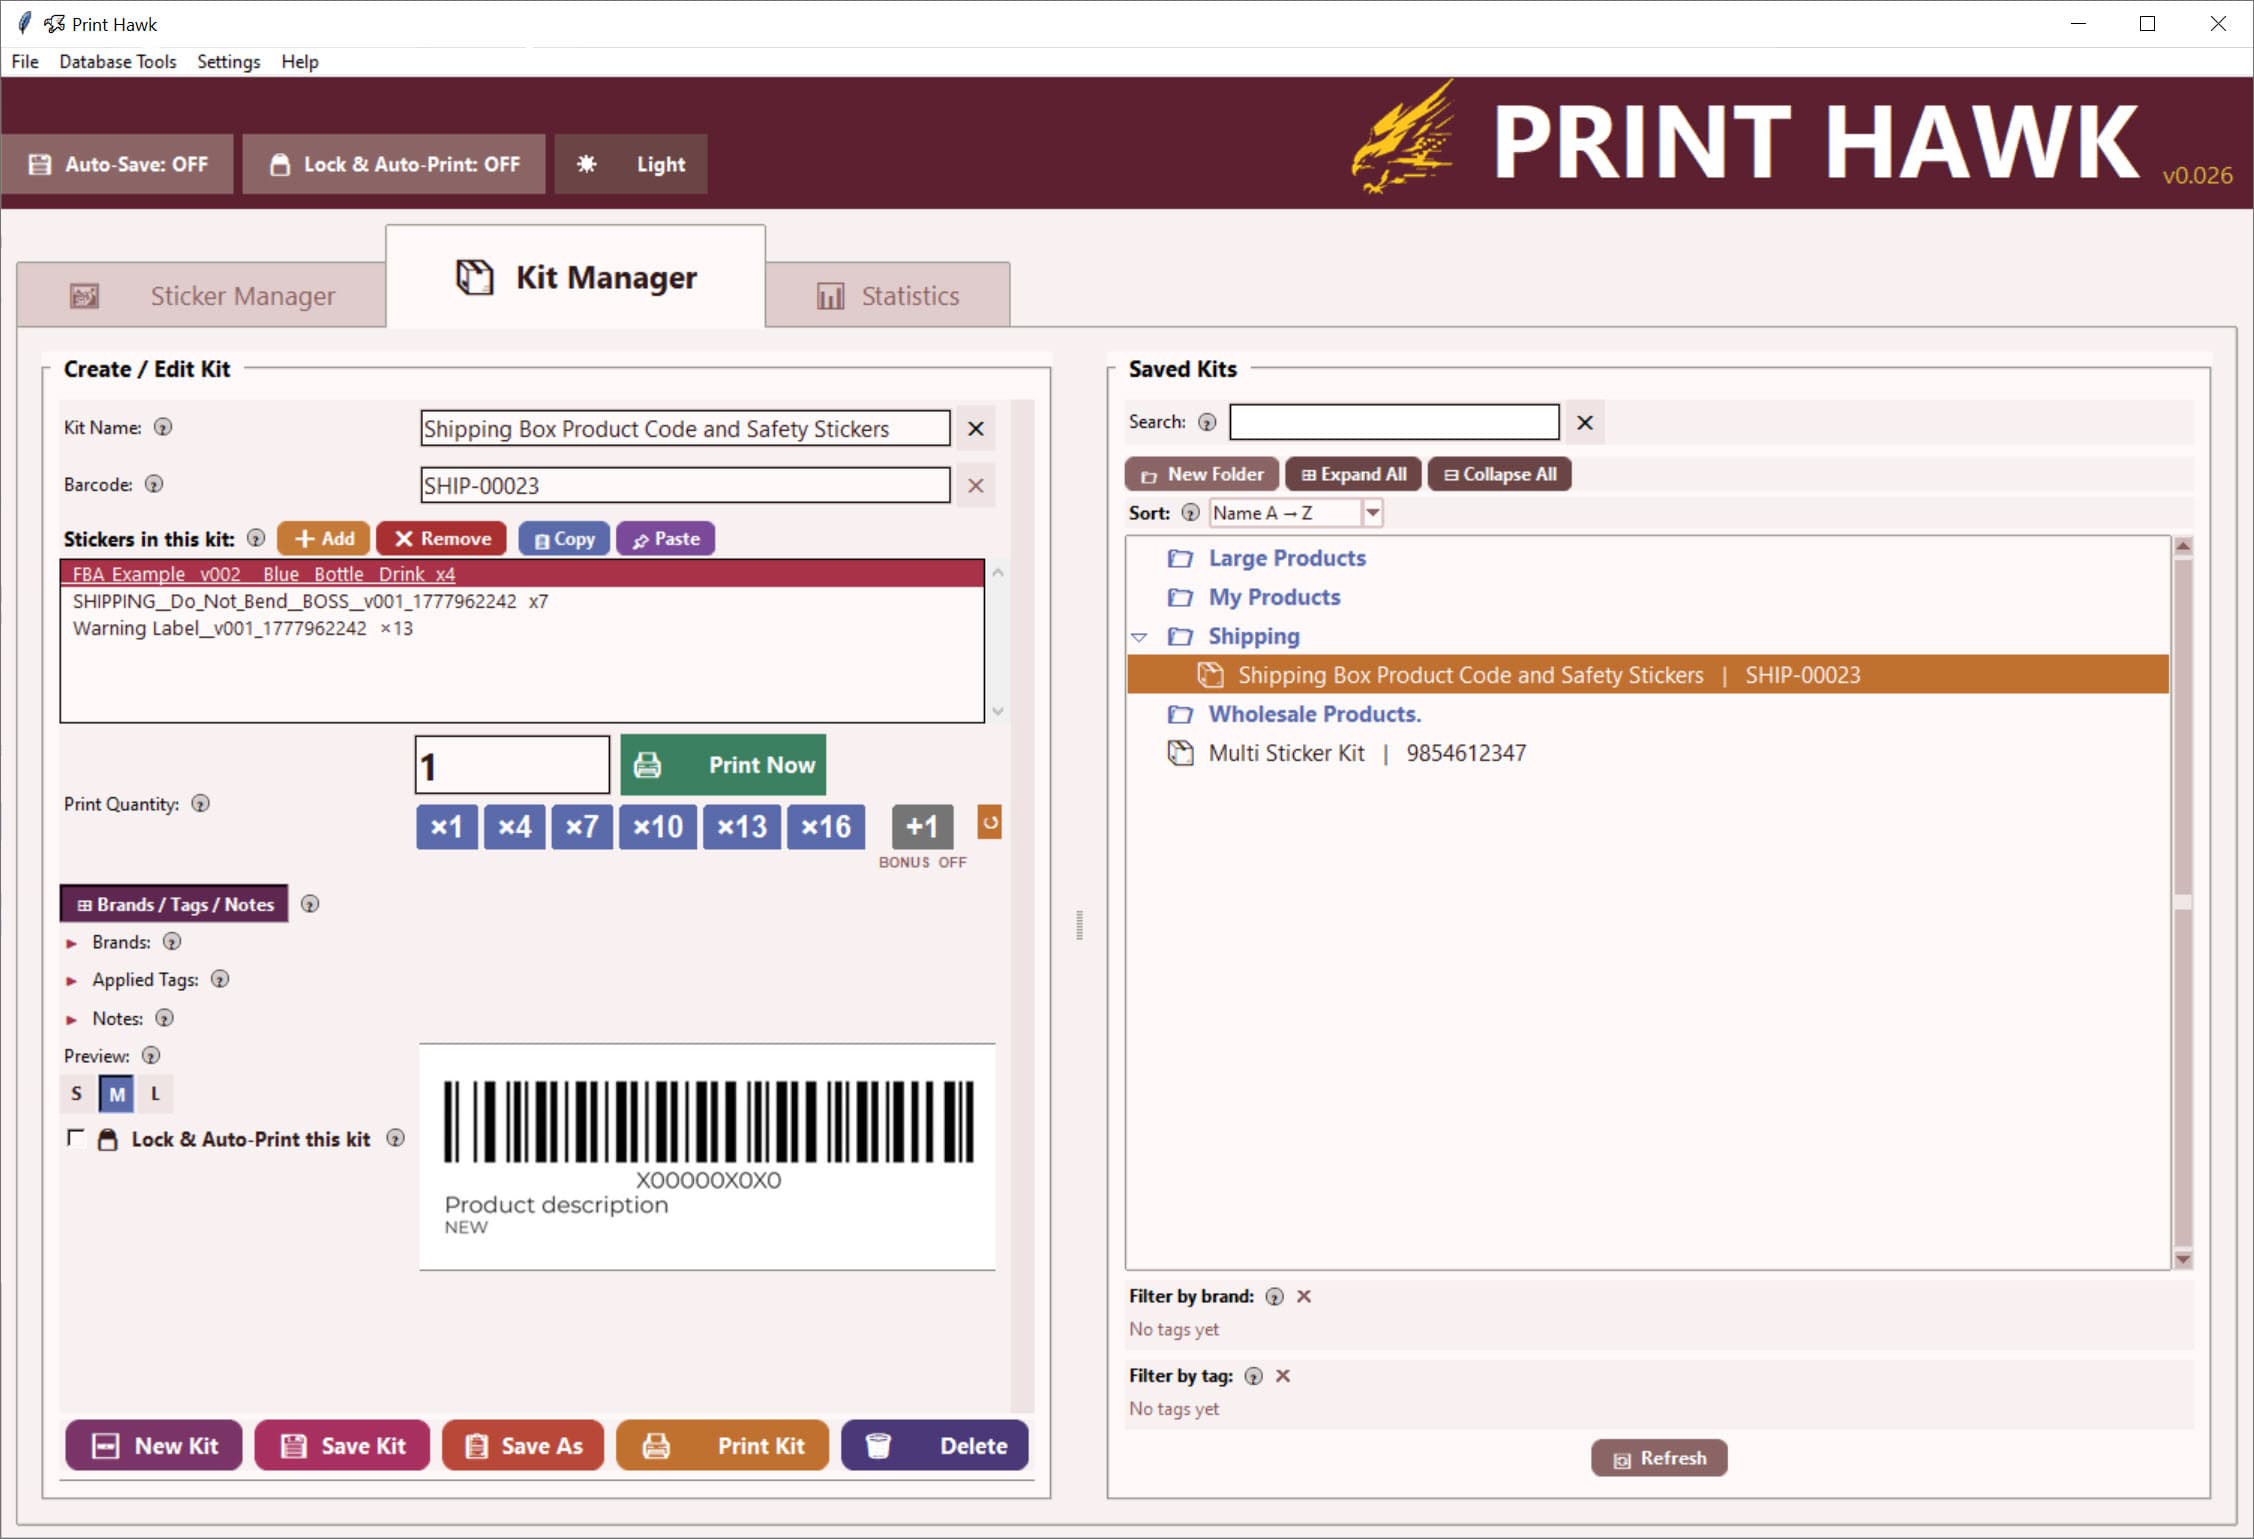Viewport: 2254px width, 1539px height.
Task: Click the Stickers in this kit help icon
Action: tap(256, 538)
